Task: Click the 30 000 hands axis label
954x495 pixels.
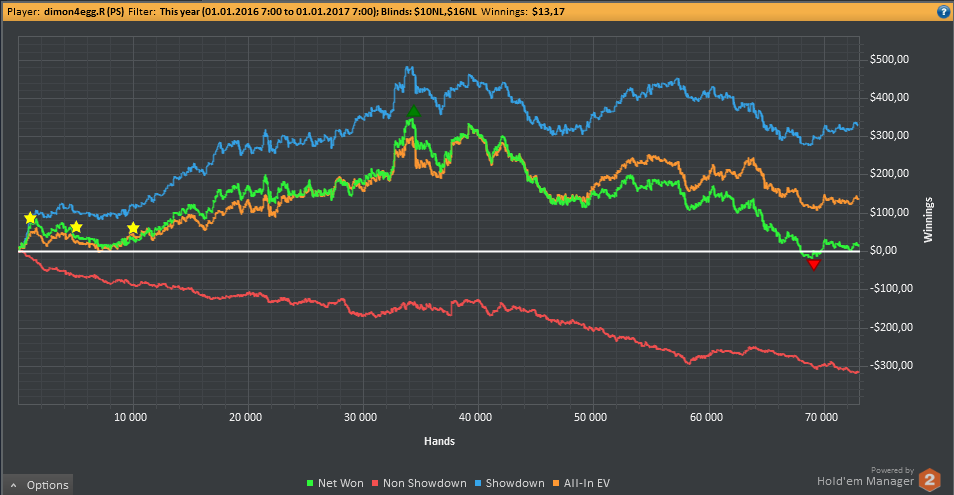Action: point(360,417)
